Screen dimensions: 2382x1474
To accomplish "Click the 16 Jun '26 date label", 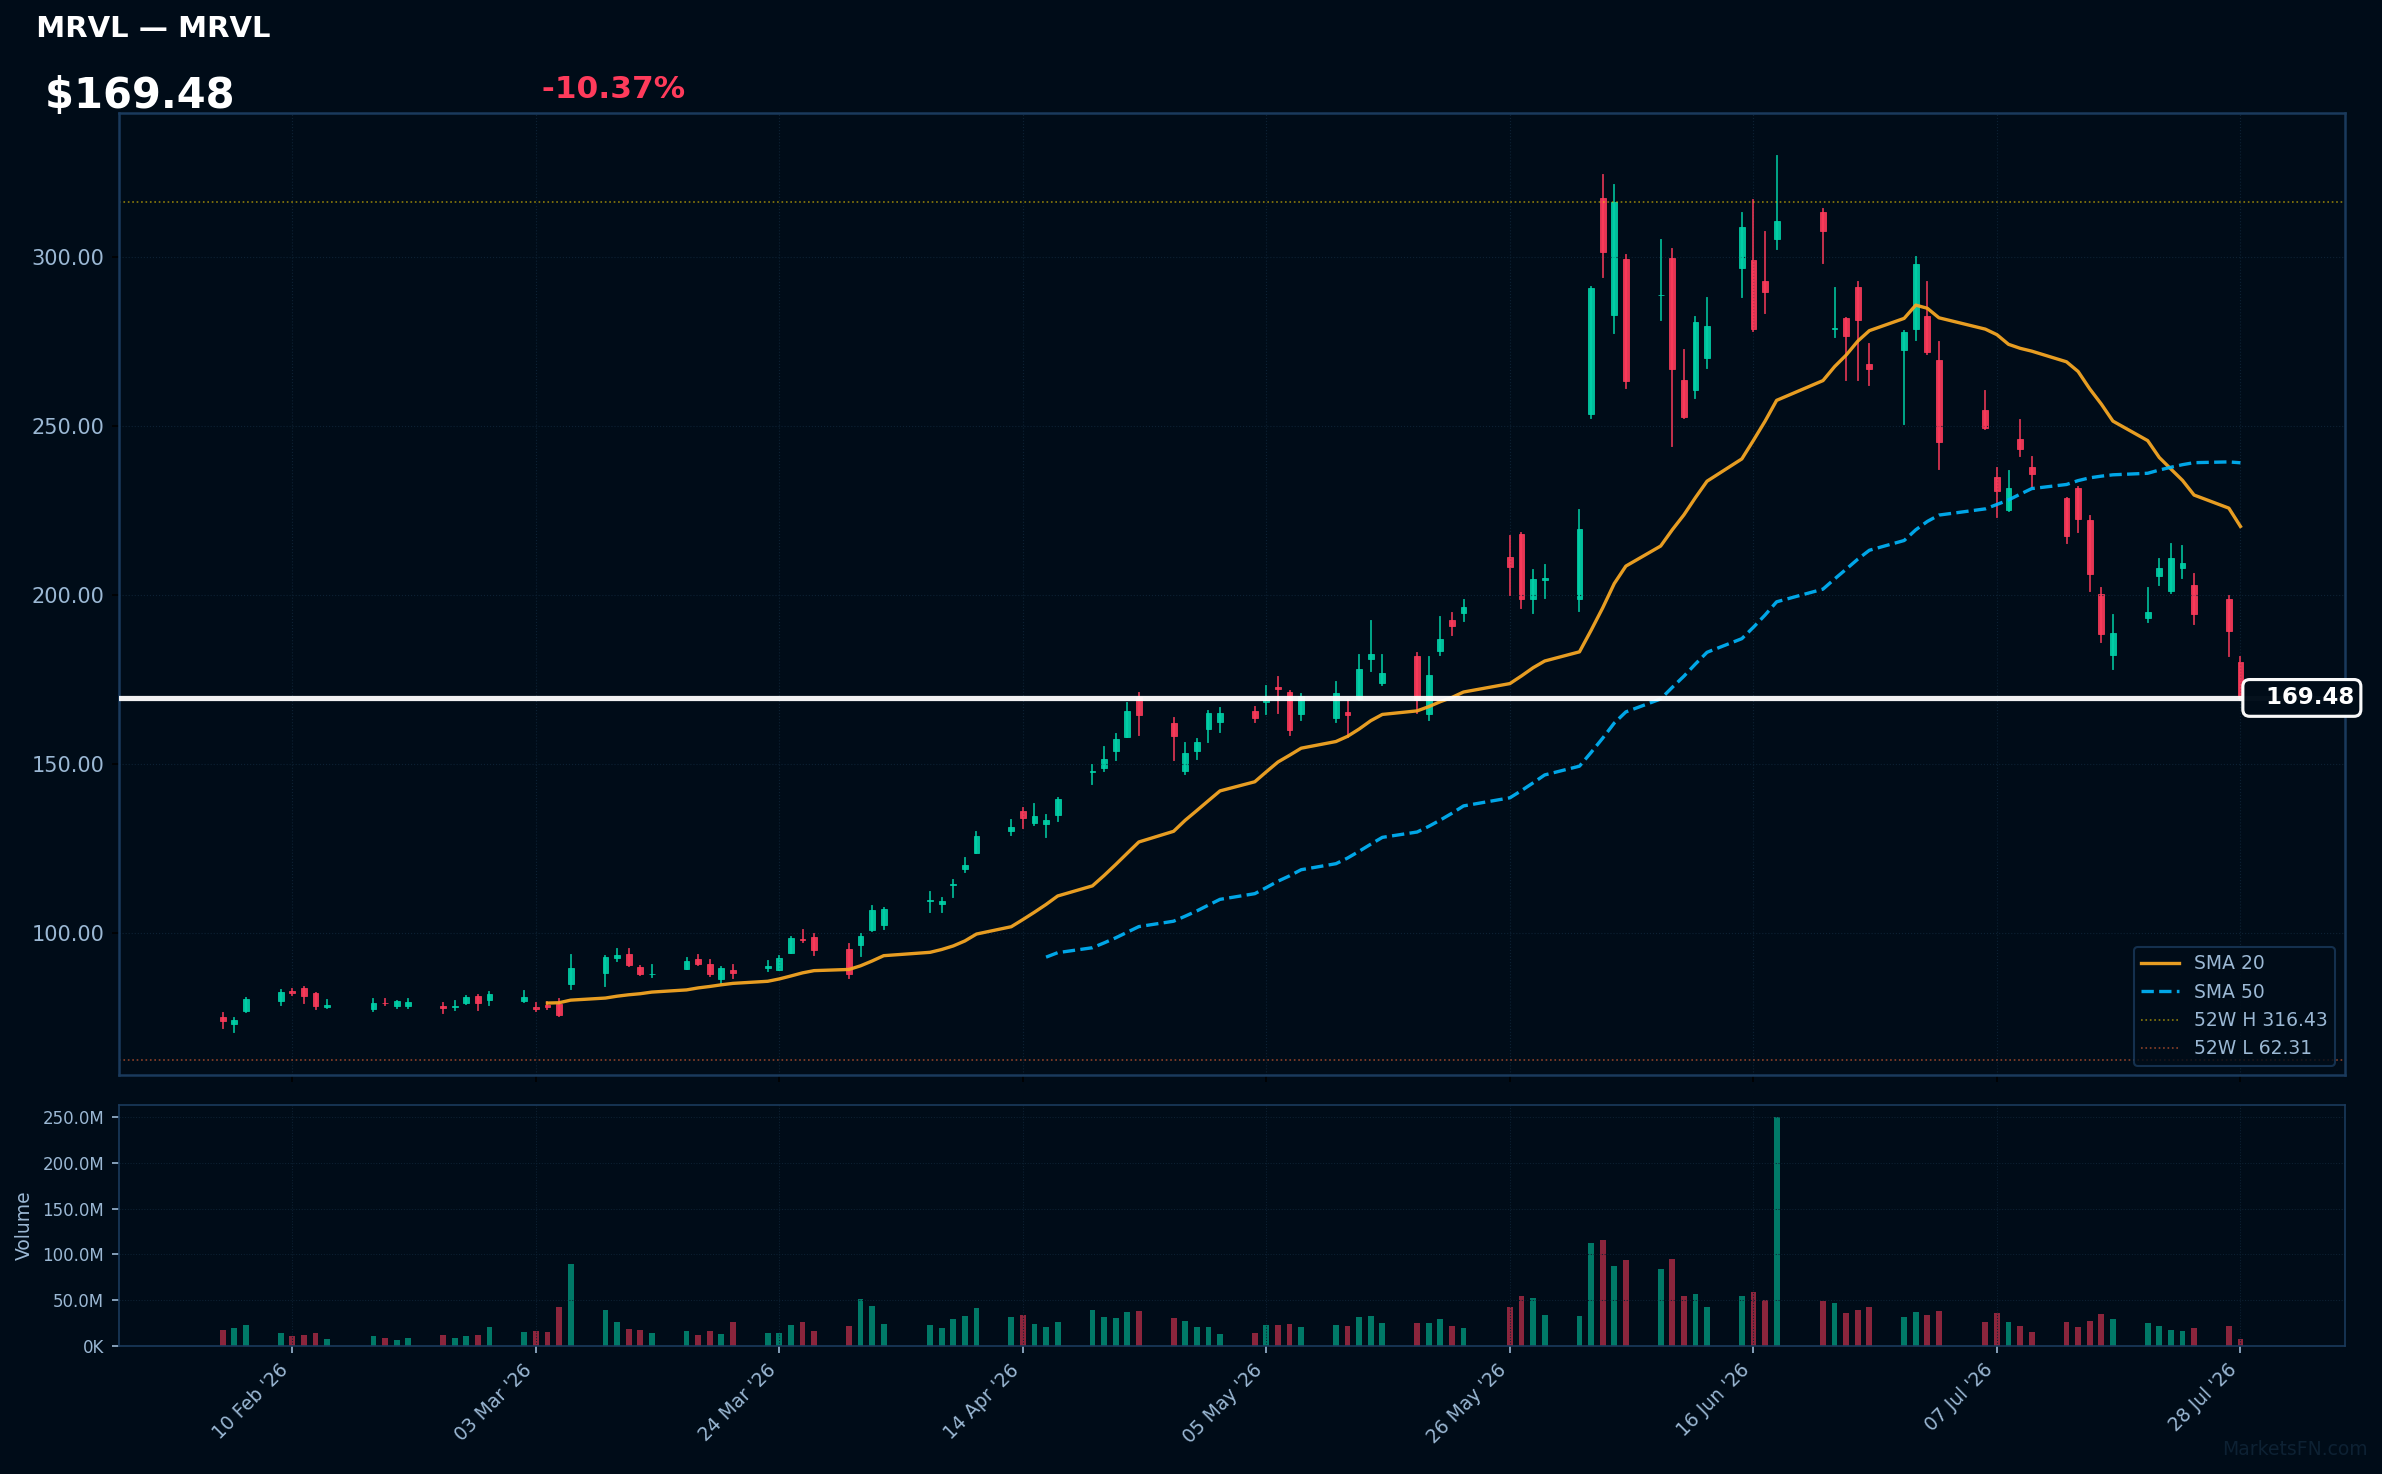I will 1712,1401.
